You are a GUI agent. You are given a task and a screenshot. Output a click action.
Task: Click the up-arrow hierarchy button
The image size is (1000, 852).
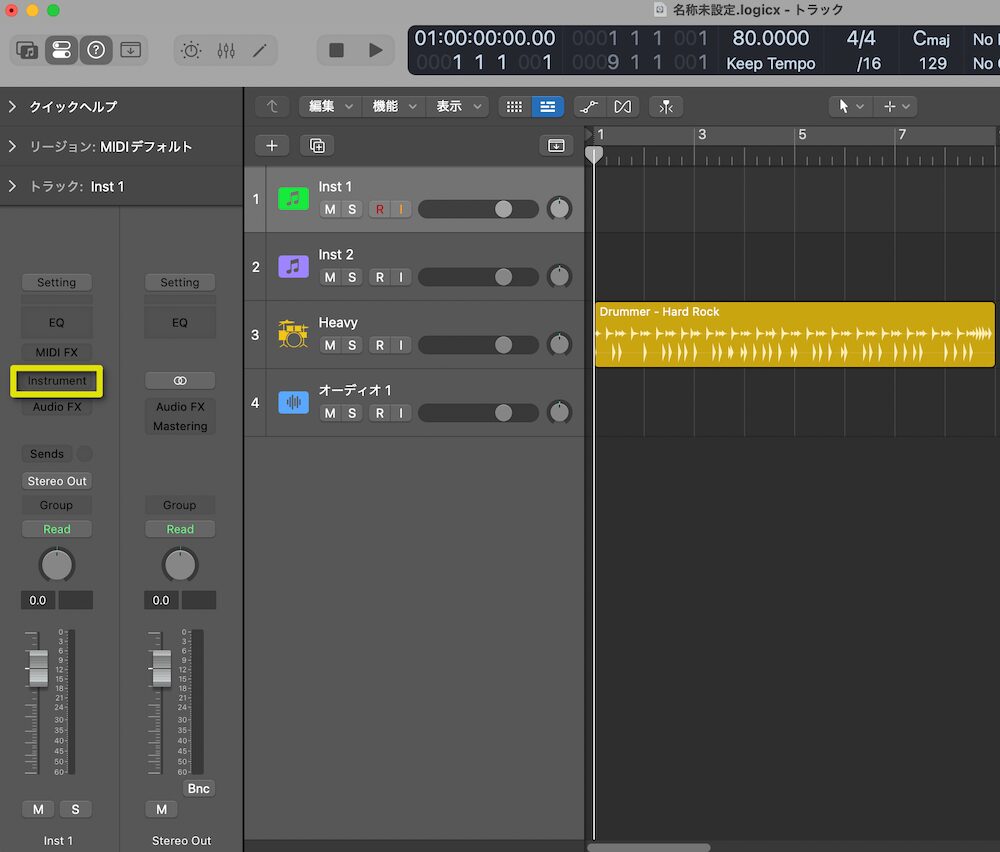tap(272, 106)
